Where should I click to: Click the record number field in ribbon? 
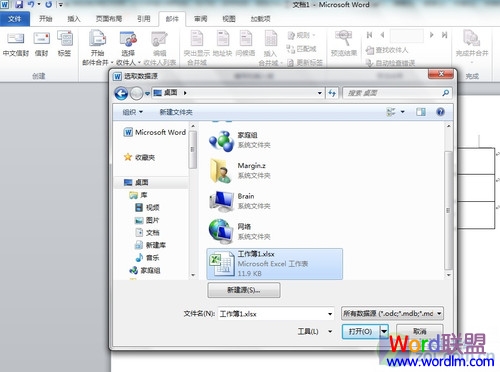(407, 35)
